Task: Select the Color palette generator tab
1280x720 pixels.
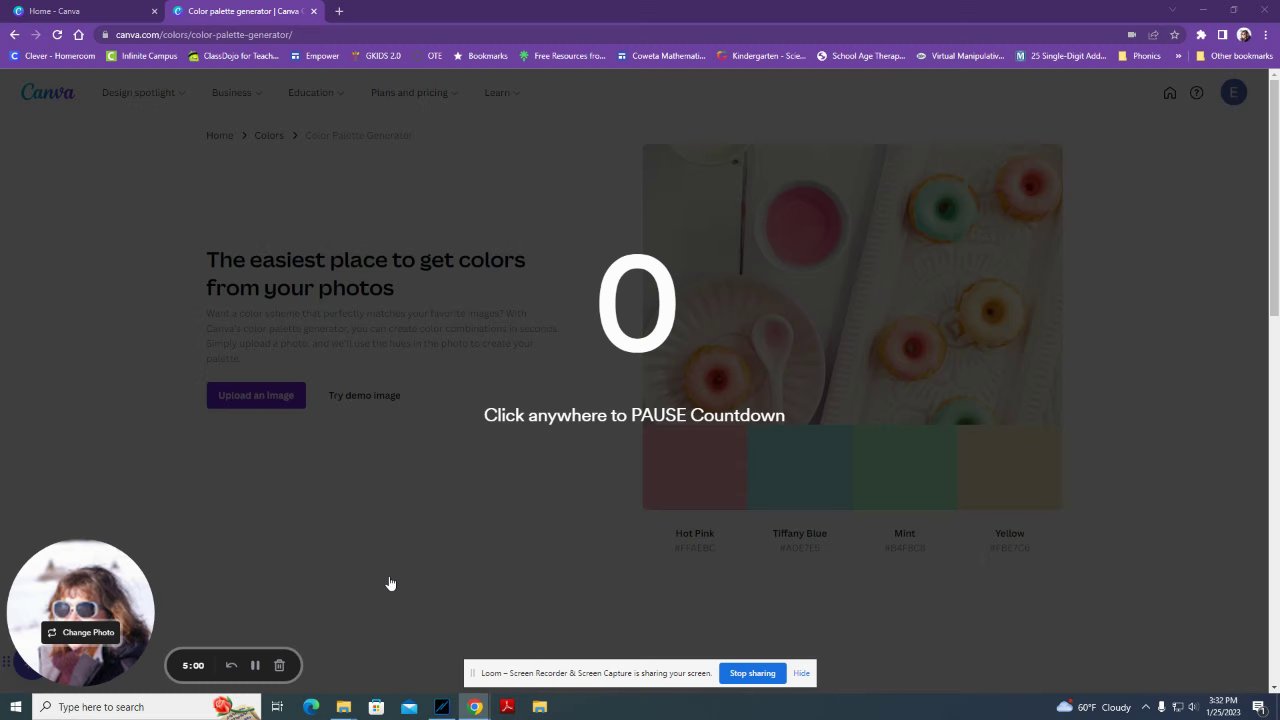Action: pyautogui.click(x=244, y=11)
